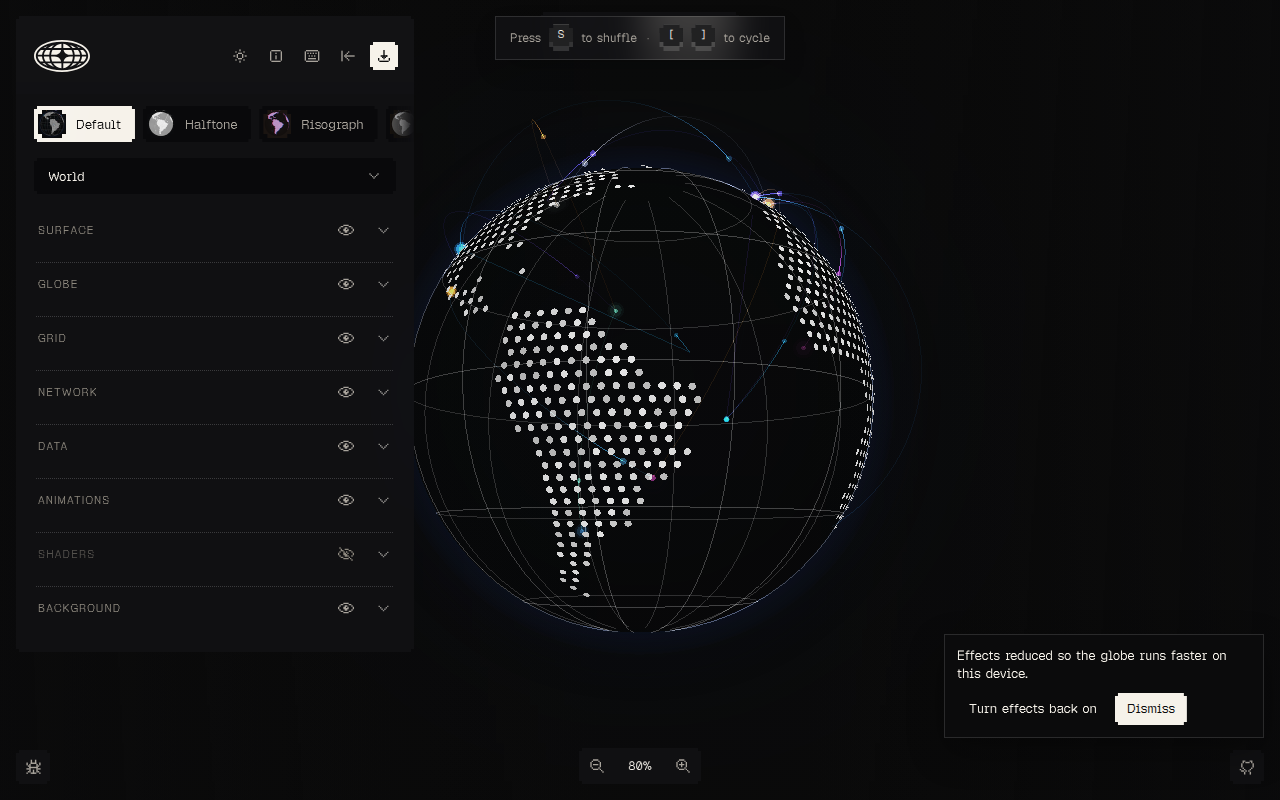Expand the Animations section chevron

[383, 500]
